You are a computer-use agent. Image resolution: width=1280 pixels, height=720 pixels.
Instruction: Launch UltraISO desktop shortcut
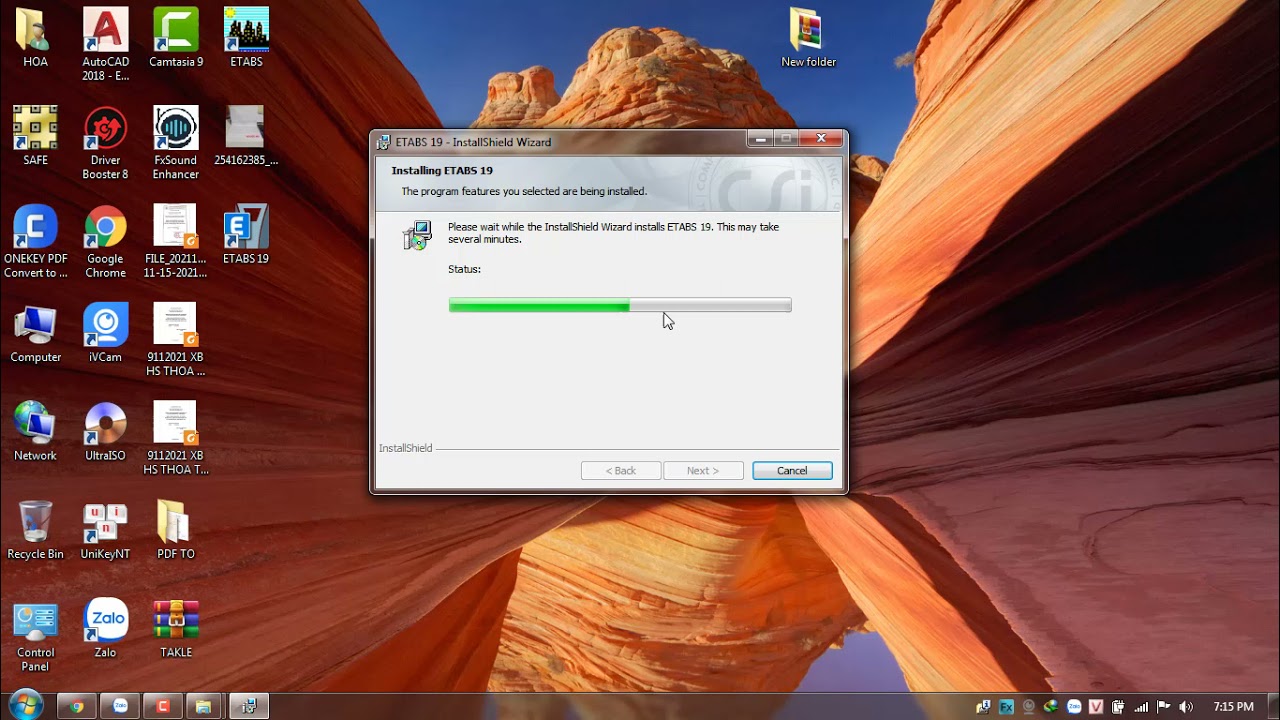click(x=105, y=431)
